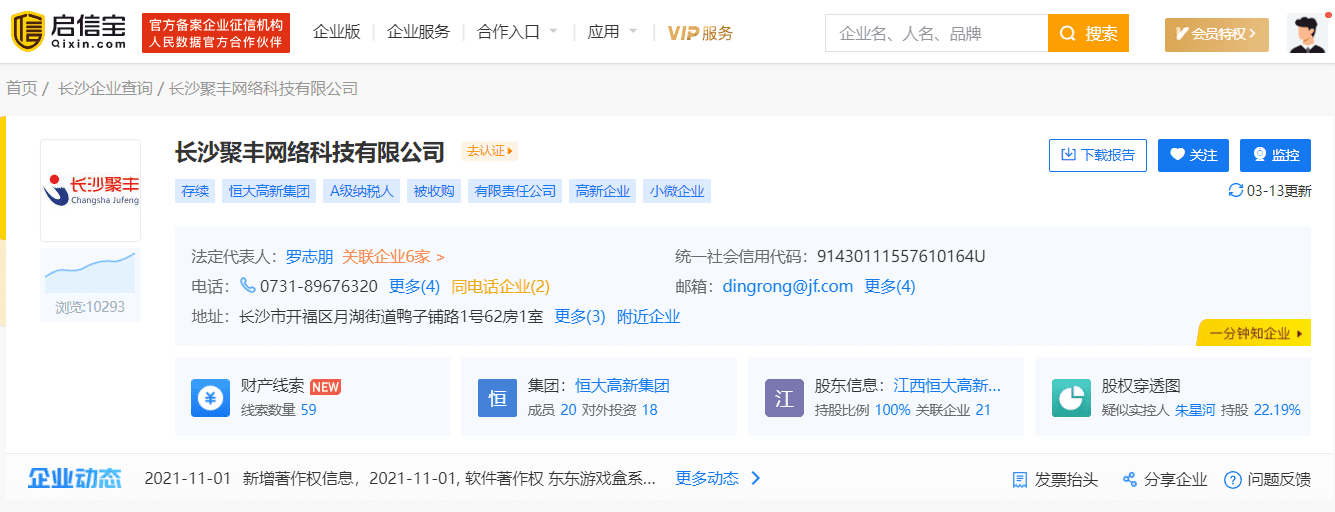1335x512 pixels.
Task: Click the orange search magnifier button
Action: [1088, 33]
